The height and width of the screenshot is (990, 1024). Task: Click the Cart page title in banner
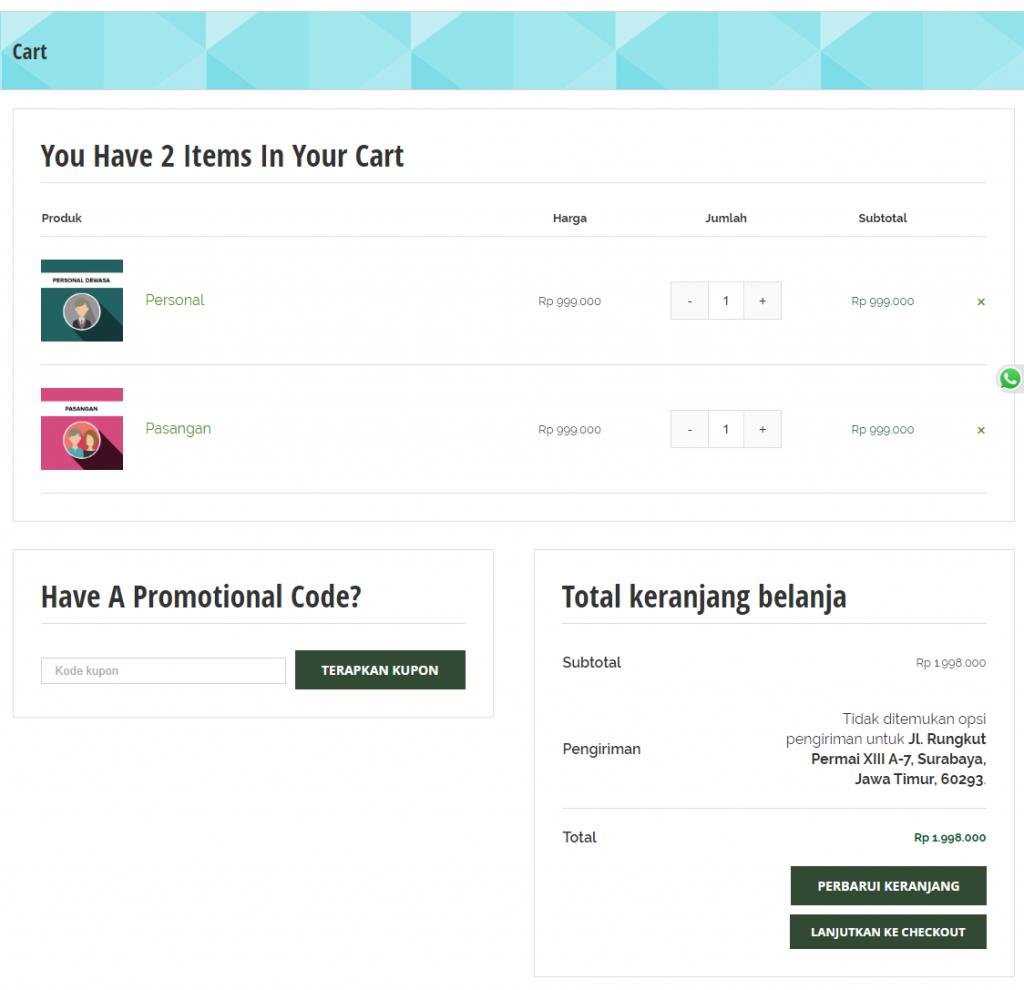pyautogui.click(x=30, y=52)
